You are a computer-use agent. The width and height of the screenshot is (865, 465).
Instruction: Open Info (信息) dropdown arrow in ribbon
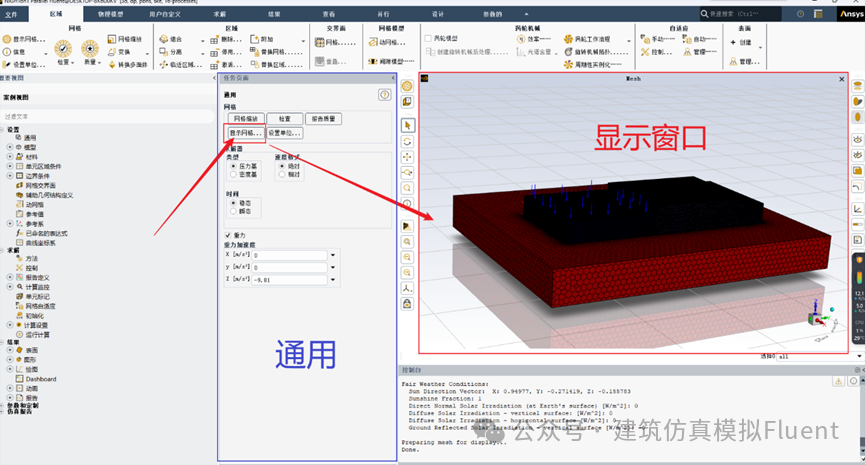pos(46,54)
